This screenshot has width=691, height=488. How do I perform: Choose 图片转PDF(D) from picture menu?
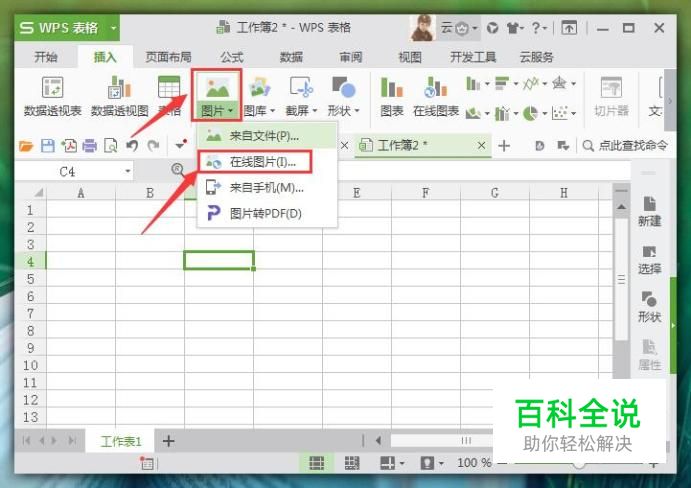pos(267,213)
